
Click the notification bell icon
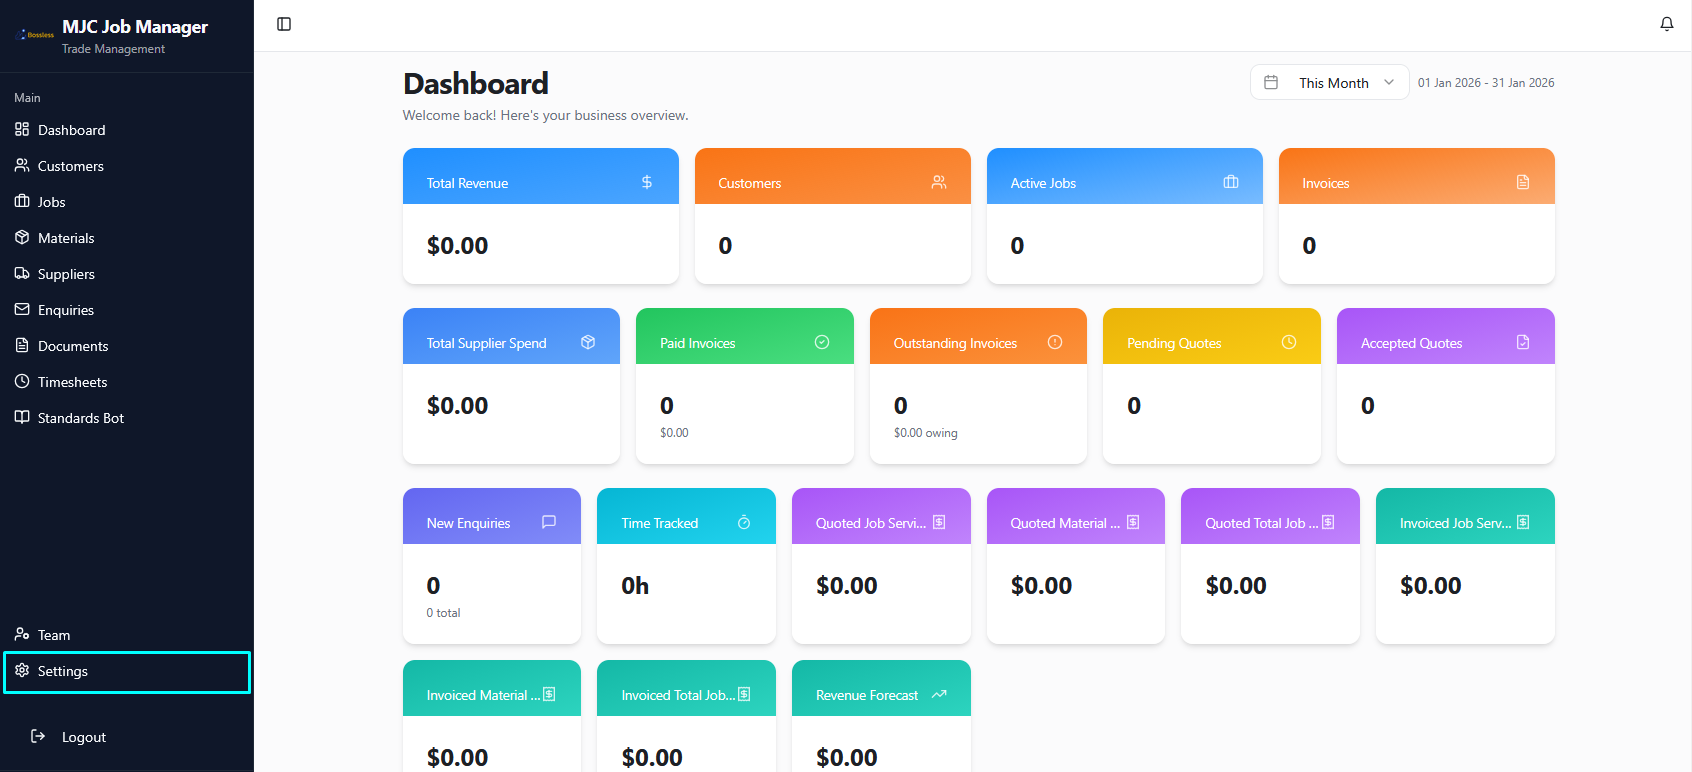(1666, 23)
